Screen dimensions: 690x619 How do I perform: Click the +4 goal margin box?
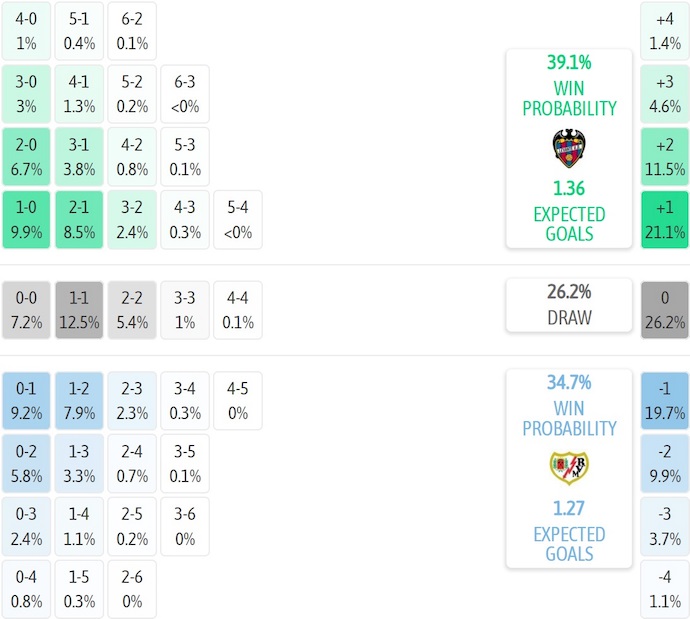click(x=665, y=30)
